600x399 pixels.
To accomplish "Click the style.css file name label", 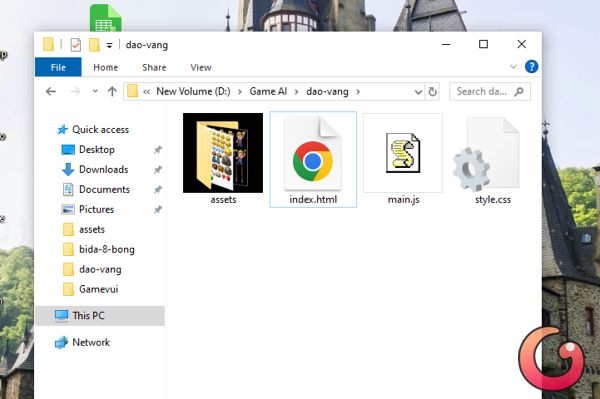I will (493, 200).
